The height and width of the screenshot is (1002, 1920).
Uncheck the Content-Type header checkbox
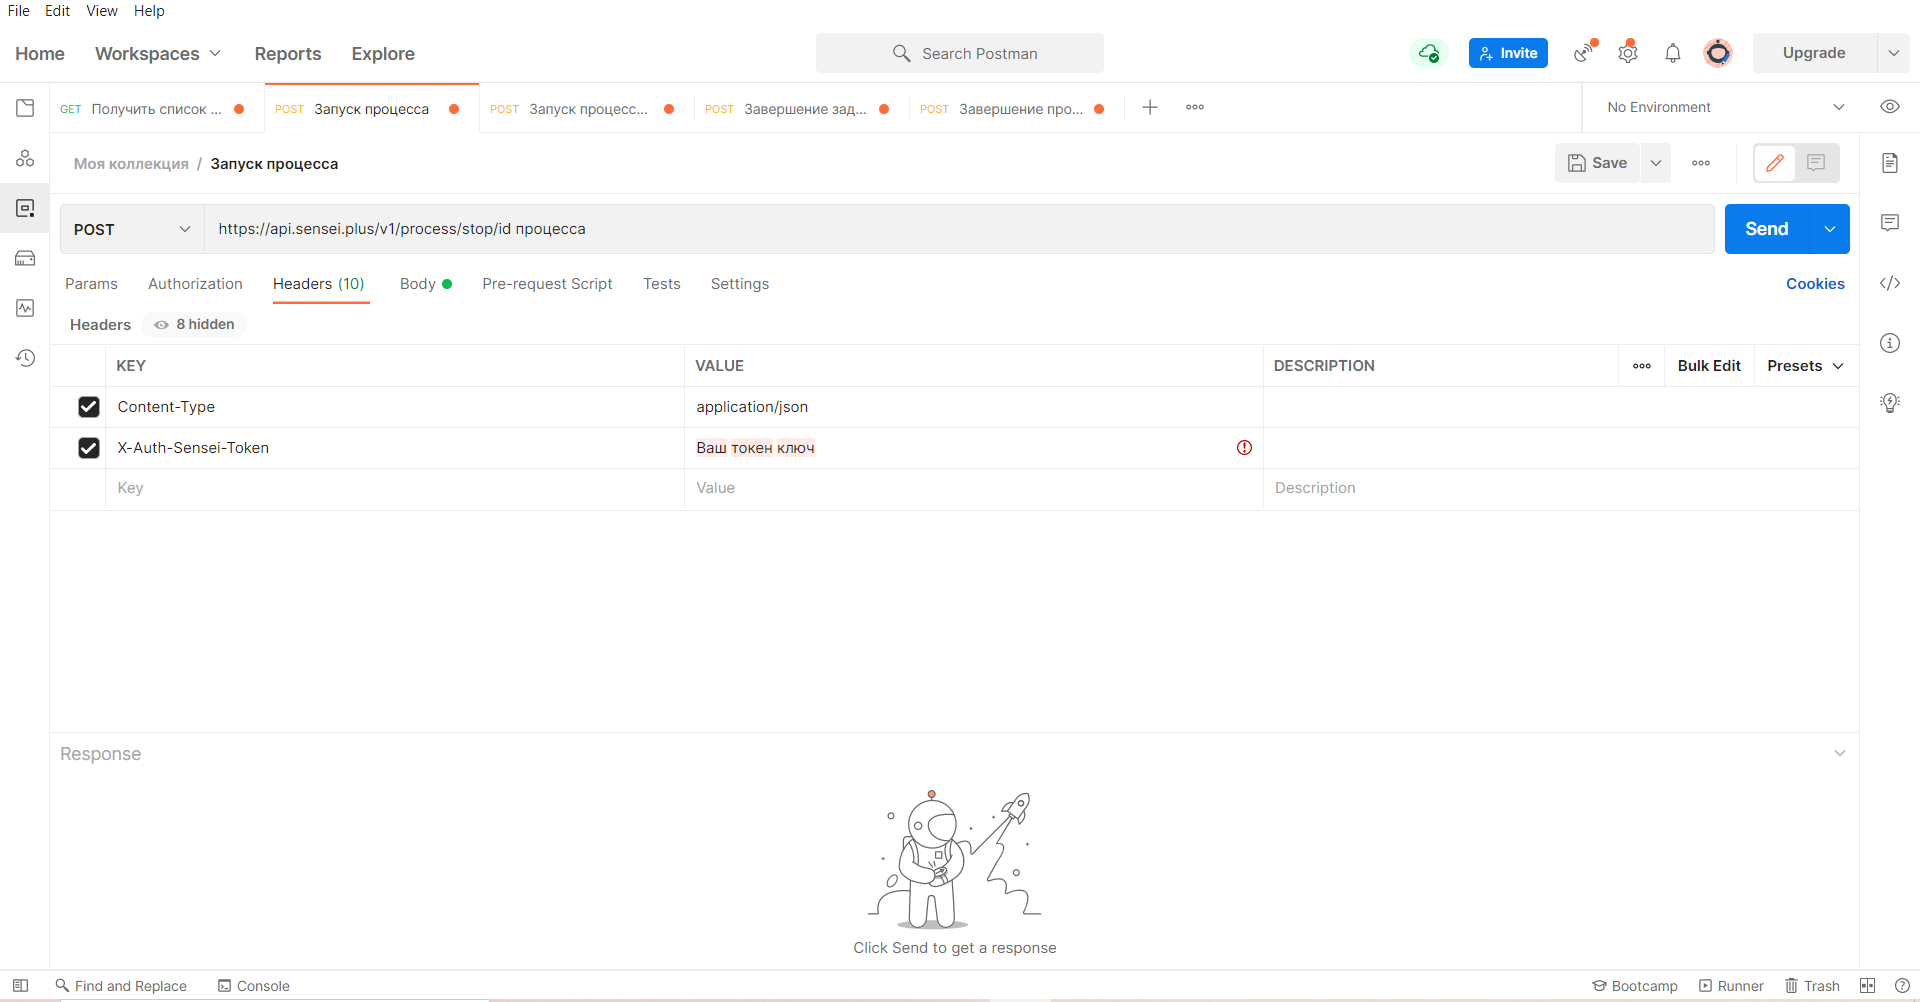89,407
